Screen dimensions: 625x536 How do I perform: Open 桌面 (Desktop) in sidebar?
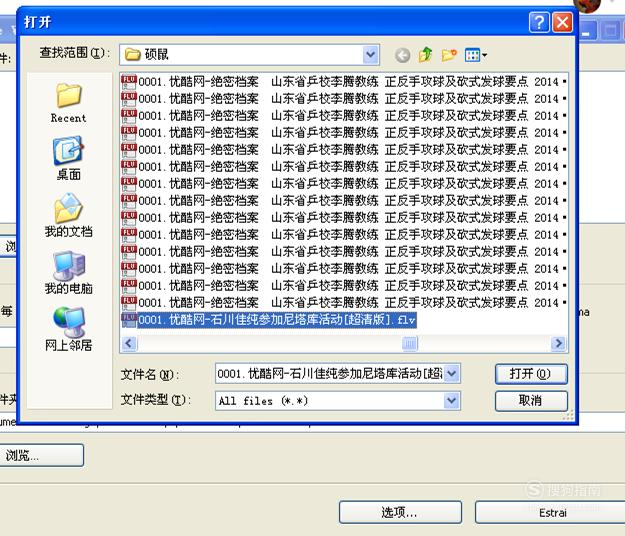pyautogui.click(x=69, y=159)
